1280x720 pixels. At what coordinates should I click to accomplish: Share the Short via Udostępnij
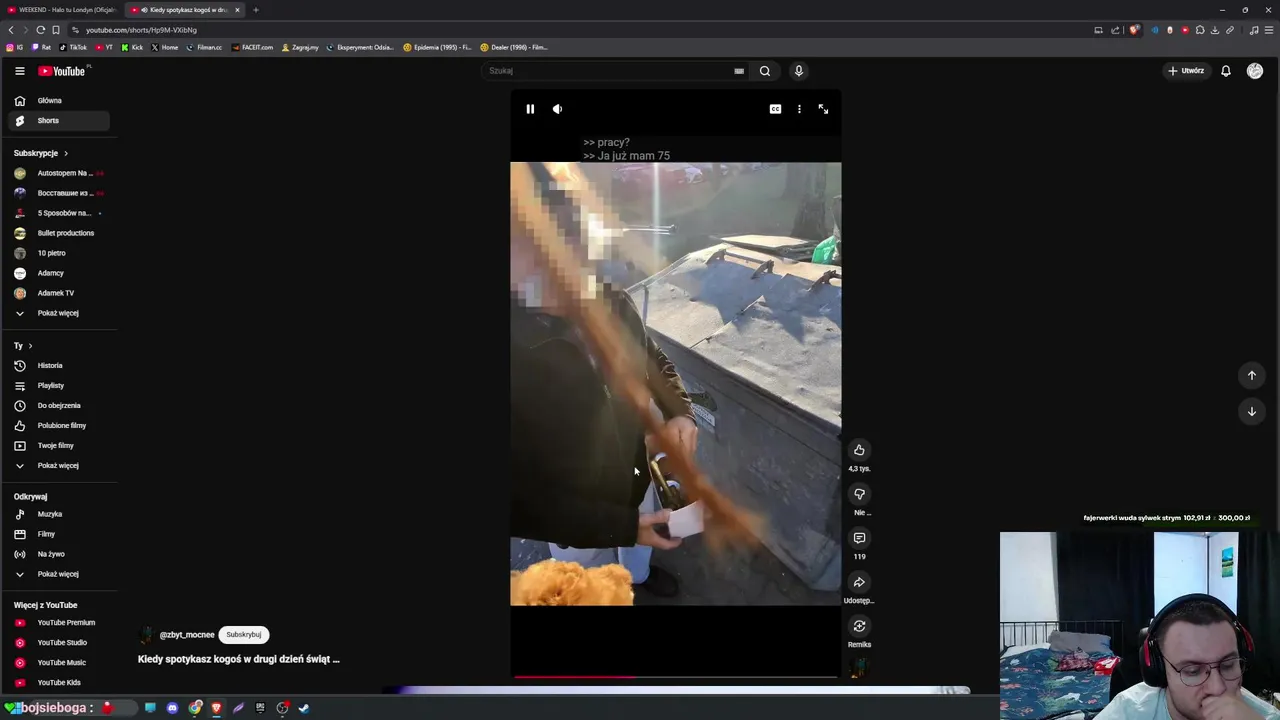[x=859, y=582]
